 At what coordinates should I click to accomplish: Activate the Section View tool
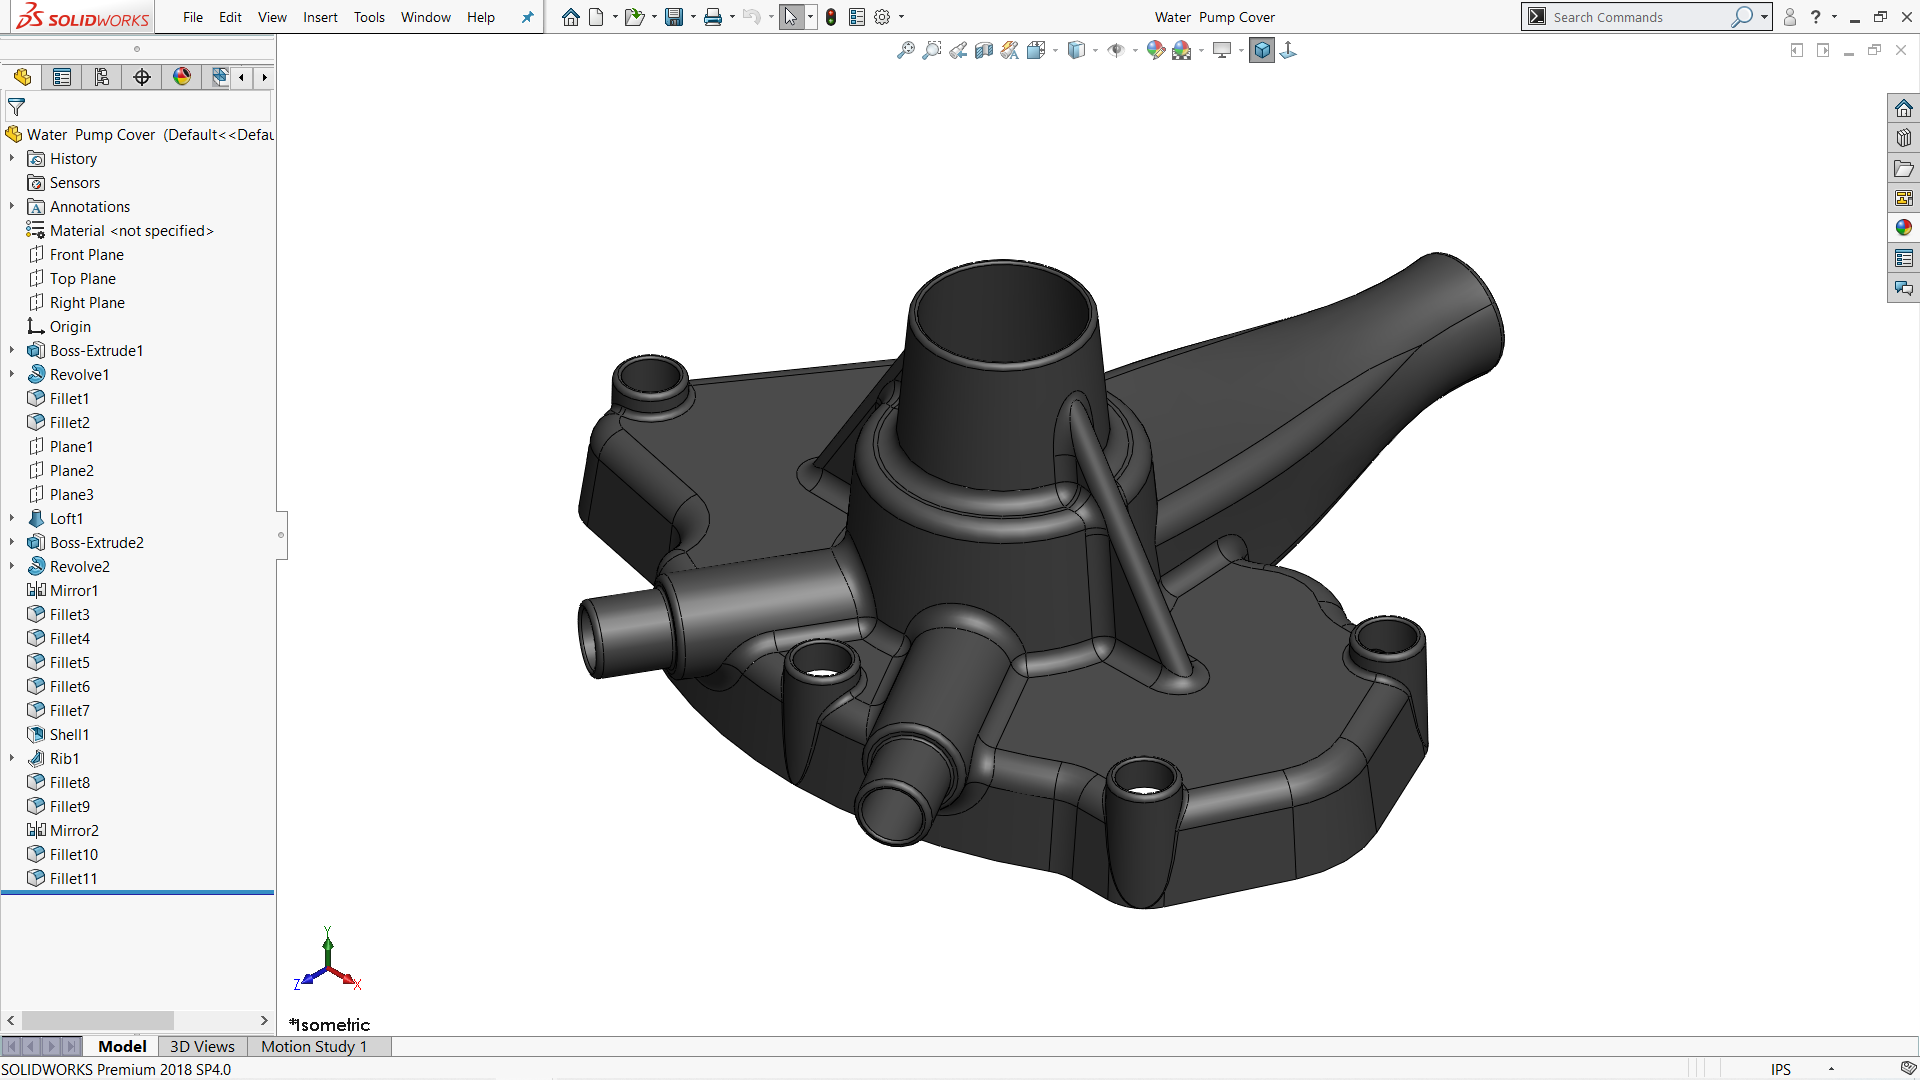pos(984,50)
